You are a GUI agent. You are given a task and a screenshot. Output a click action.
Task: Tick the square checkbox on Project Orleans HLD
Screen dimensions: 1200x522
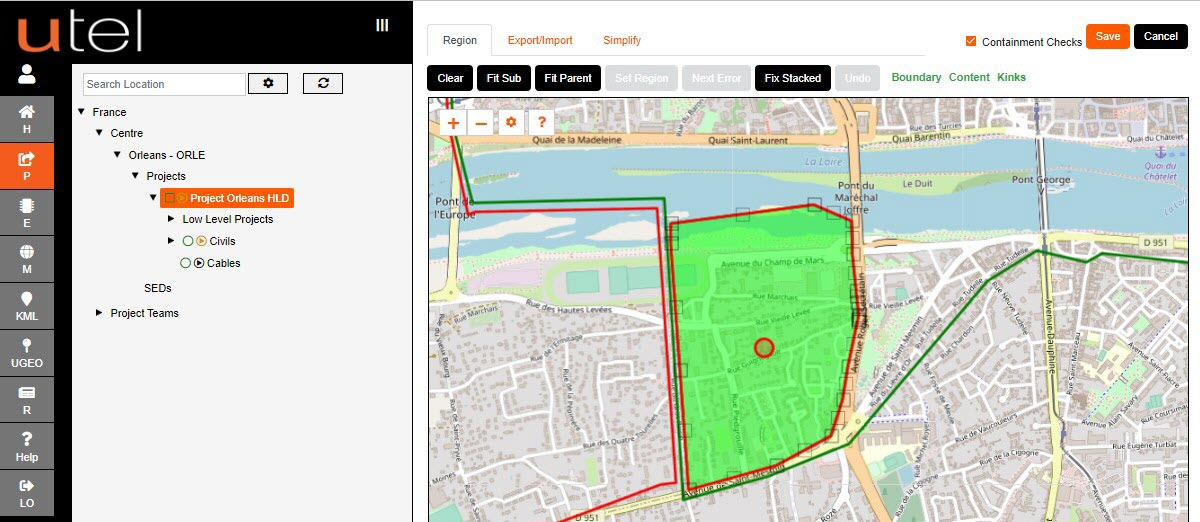point(169,198)
